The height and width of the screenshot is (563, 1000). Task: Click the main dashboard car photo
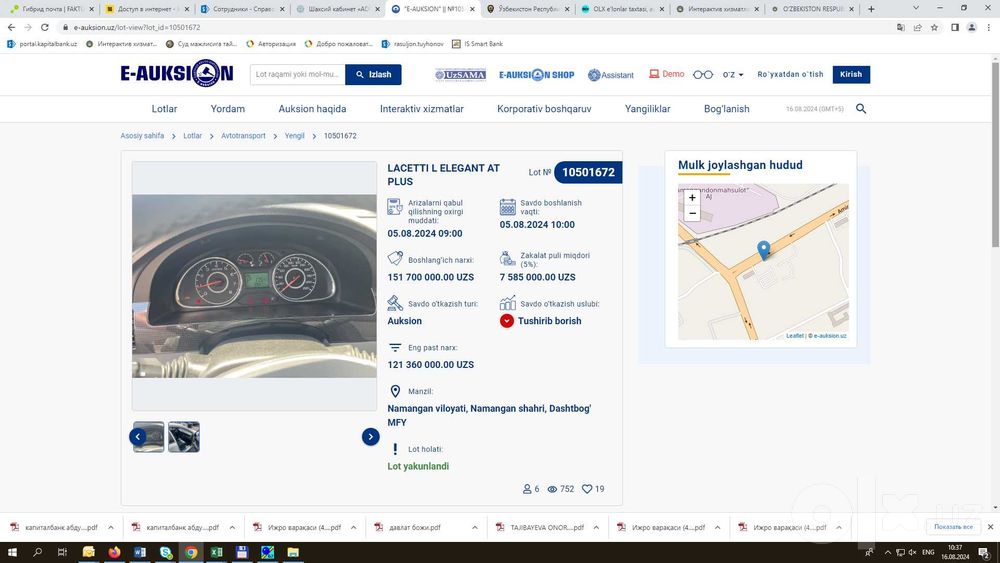tap(254, 286)
